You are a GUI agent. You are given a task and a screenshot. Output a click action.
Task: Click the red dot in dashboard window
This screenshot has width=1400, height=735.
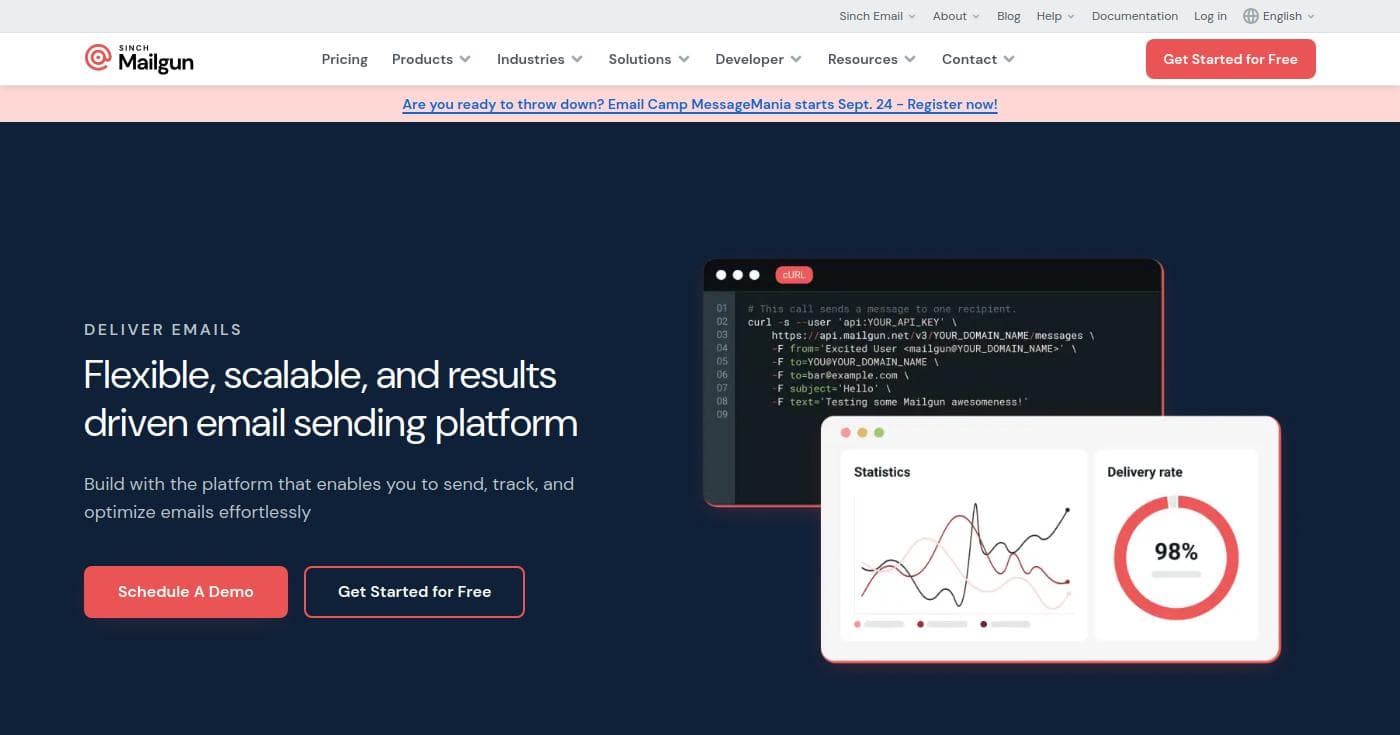[846, 433]
